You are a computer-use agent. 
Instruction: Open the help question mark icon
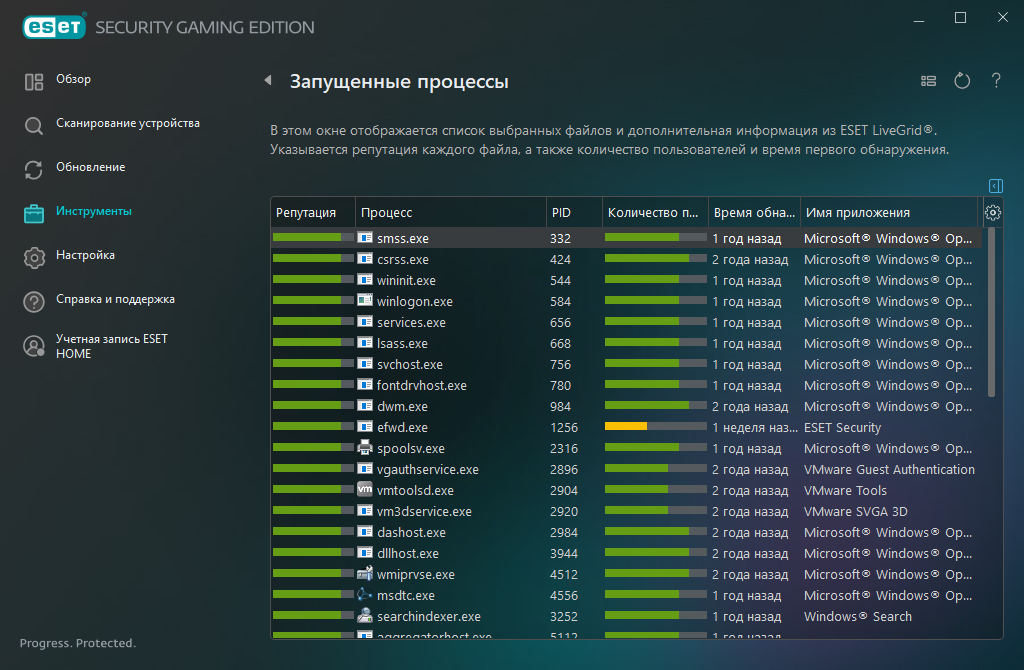[996, 81]
